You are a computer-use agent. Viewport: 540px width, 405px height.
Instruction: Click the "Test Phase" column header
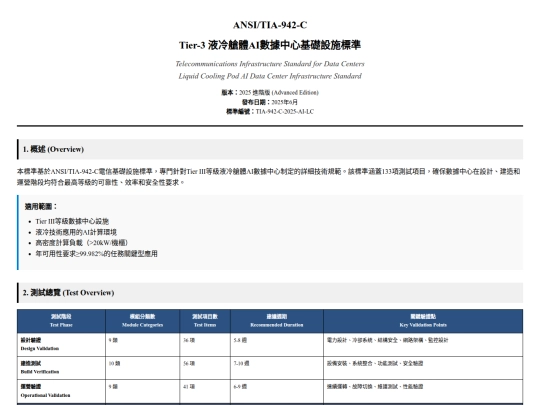(61, 321)
